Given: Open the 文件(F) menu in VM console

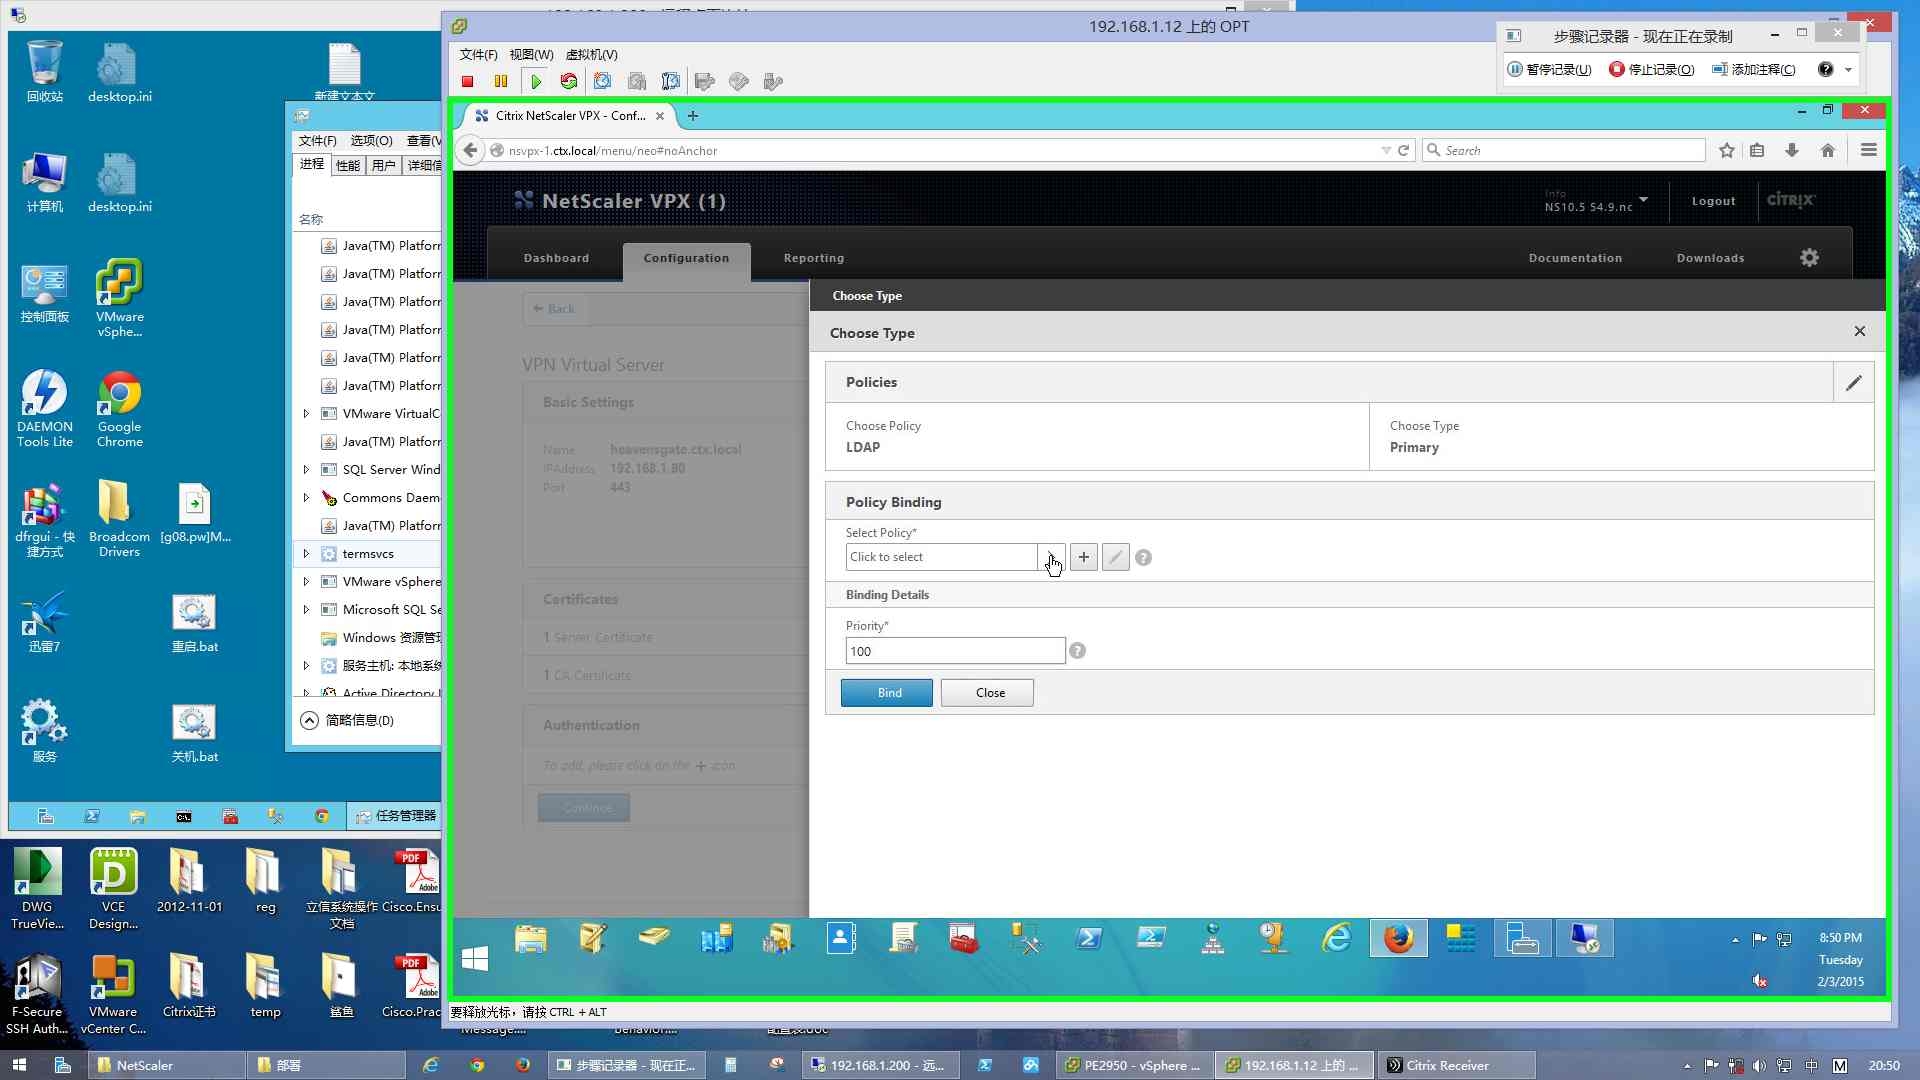Looking at the screenshot, I should point(478,54).
